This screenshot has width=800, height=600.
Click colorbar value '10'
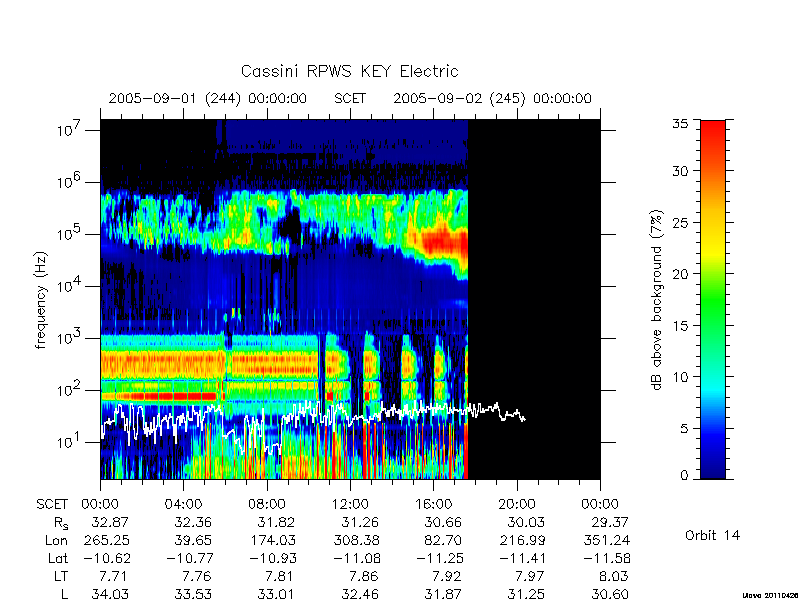680,377
